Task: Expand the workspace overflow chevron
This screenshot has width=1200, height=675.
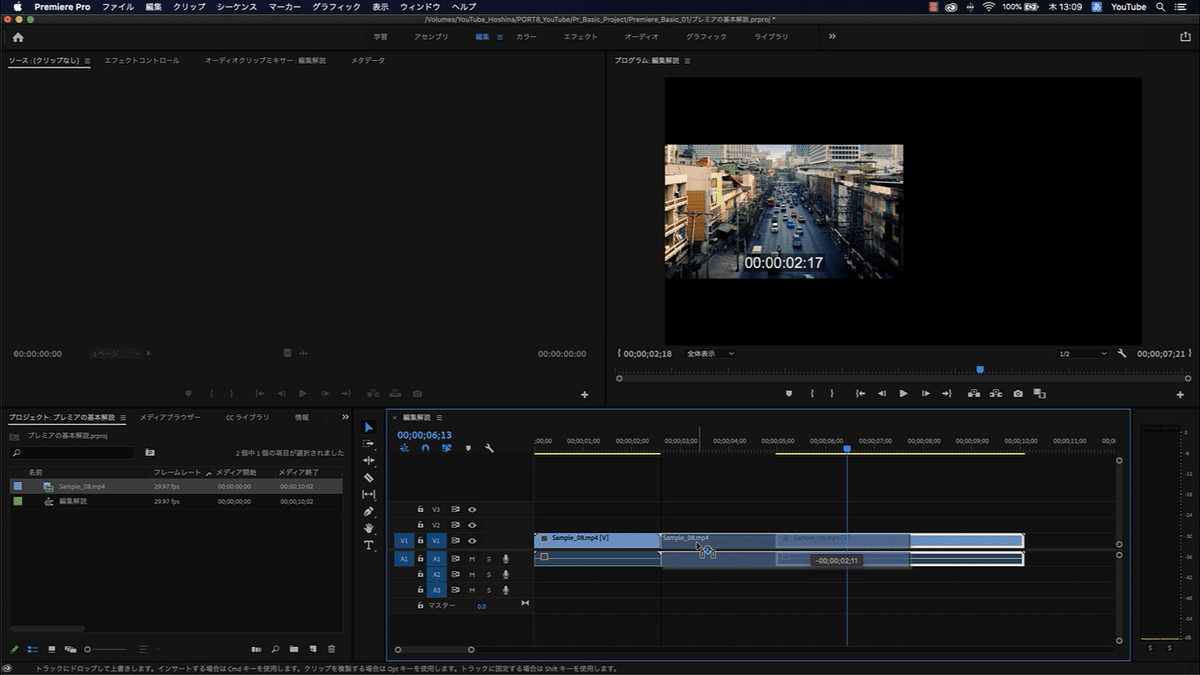Action: click(832, 37)
